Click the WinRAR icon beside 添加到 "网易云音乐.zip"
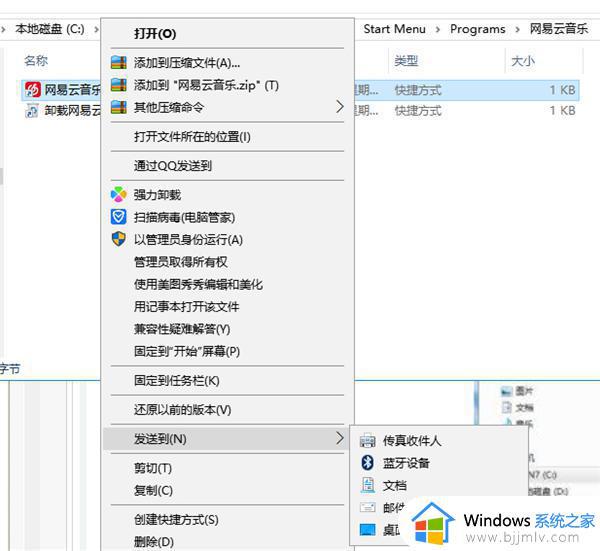 [119, 85]
